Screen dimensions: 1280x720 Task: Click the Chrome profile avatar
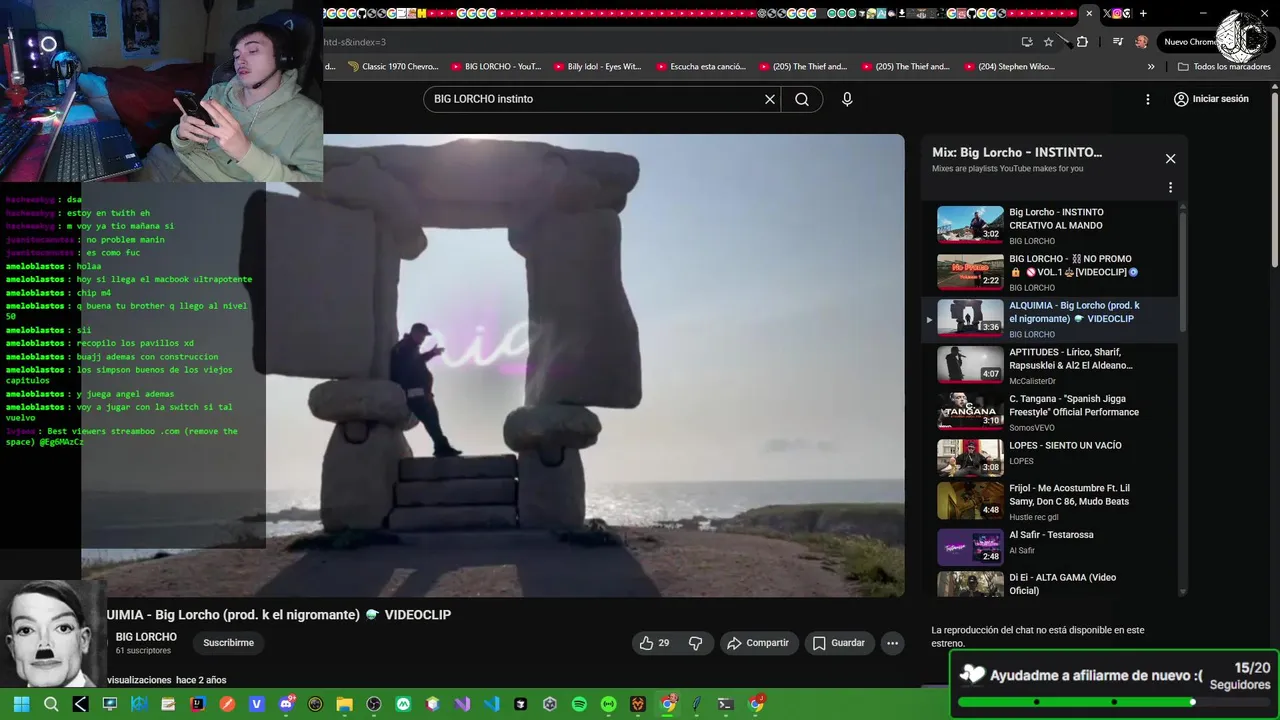pyautogui.click(x=1142, y=42)
